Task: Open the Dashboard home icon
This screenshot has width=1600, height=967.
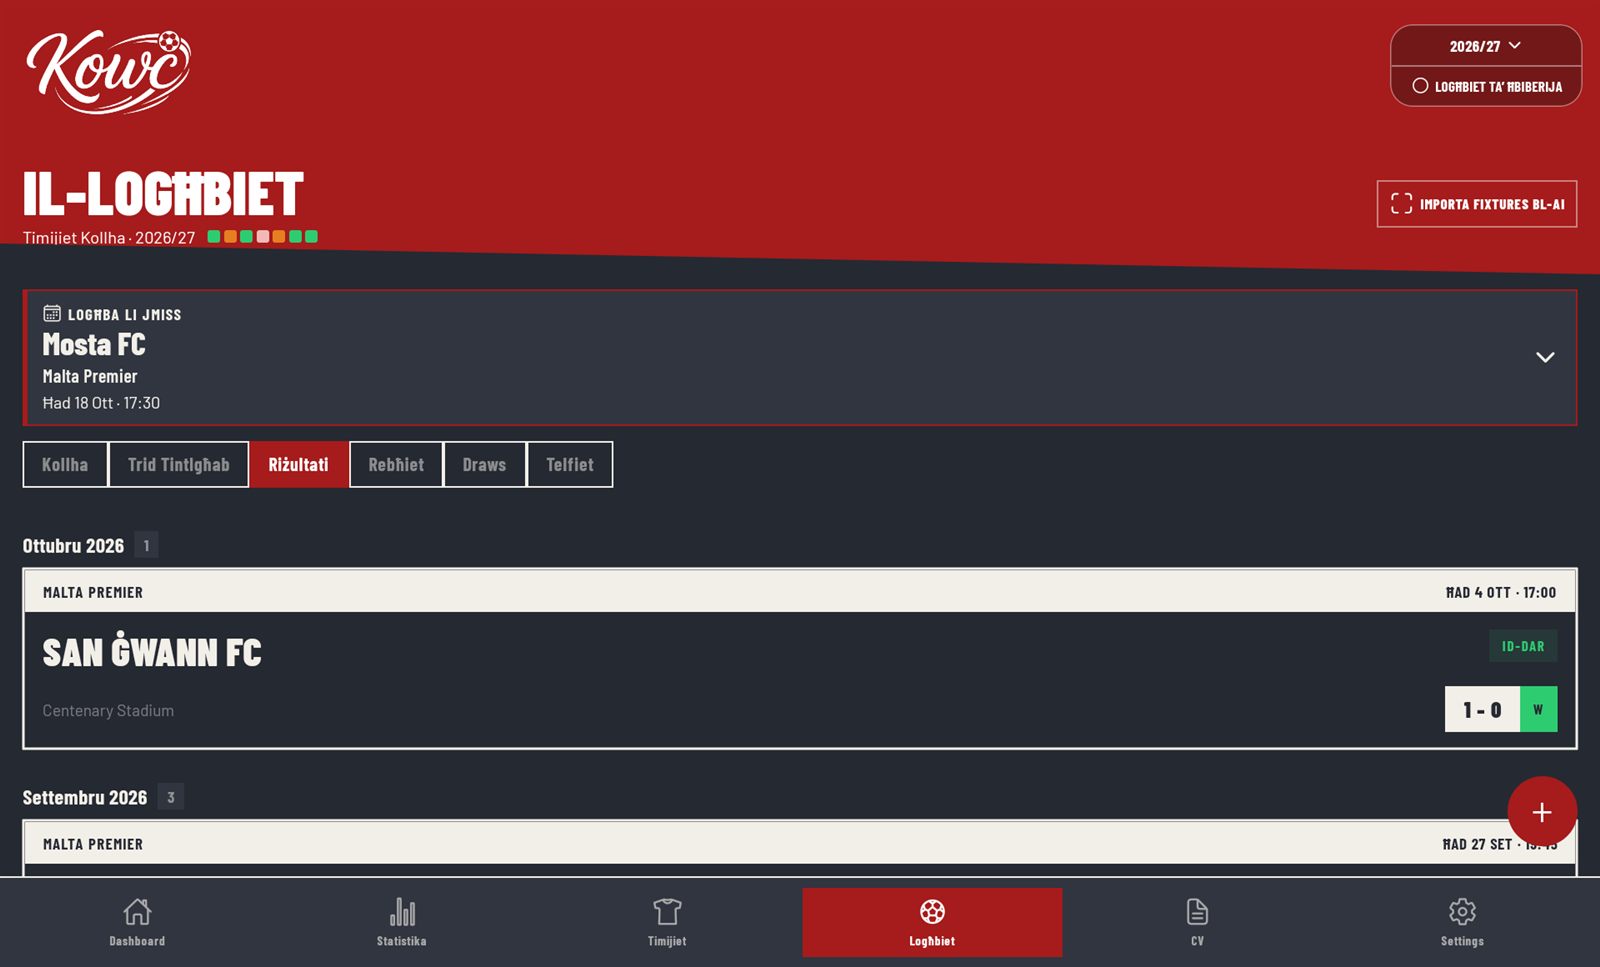Action: click(x=137, y=912)
